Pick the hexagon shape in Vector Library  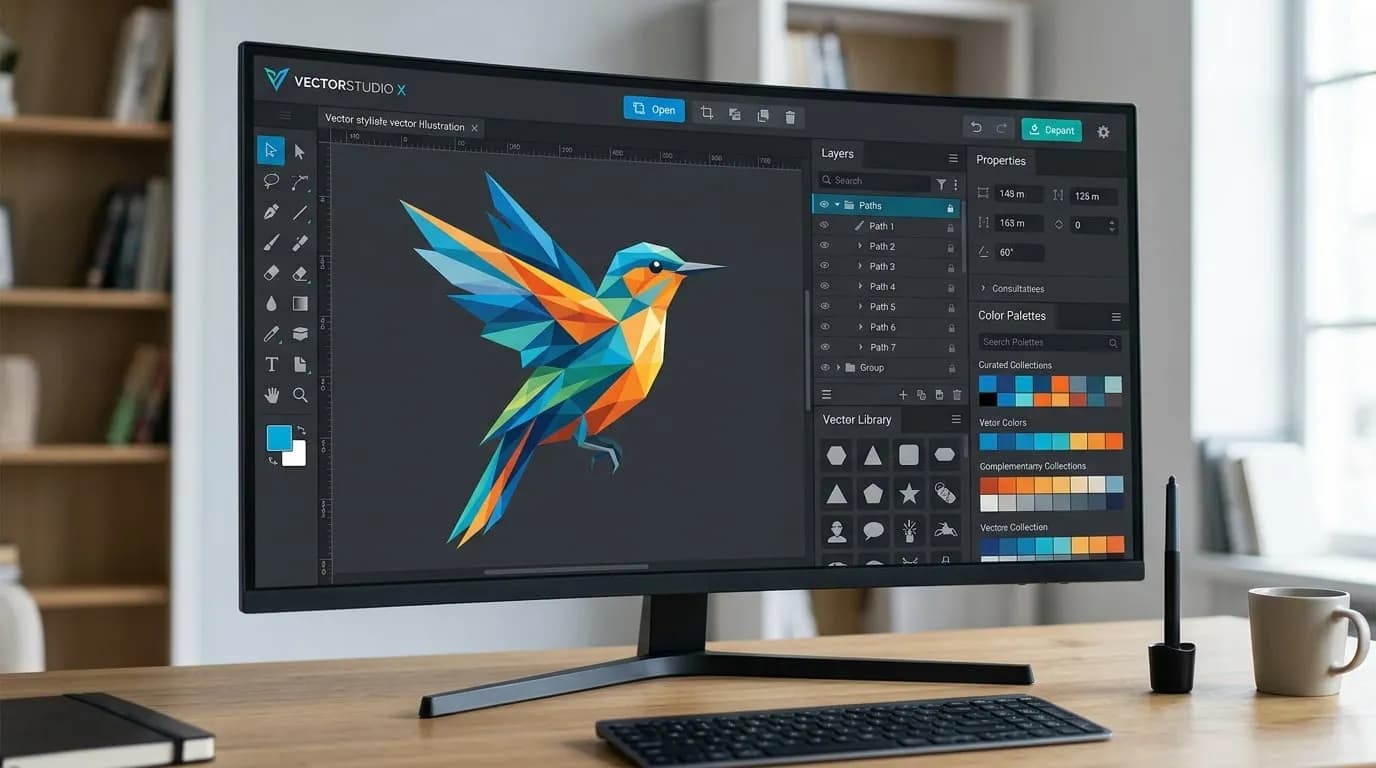coord(837,455)
